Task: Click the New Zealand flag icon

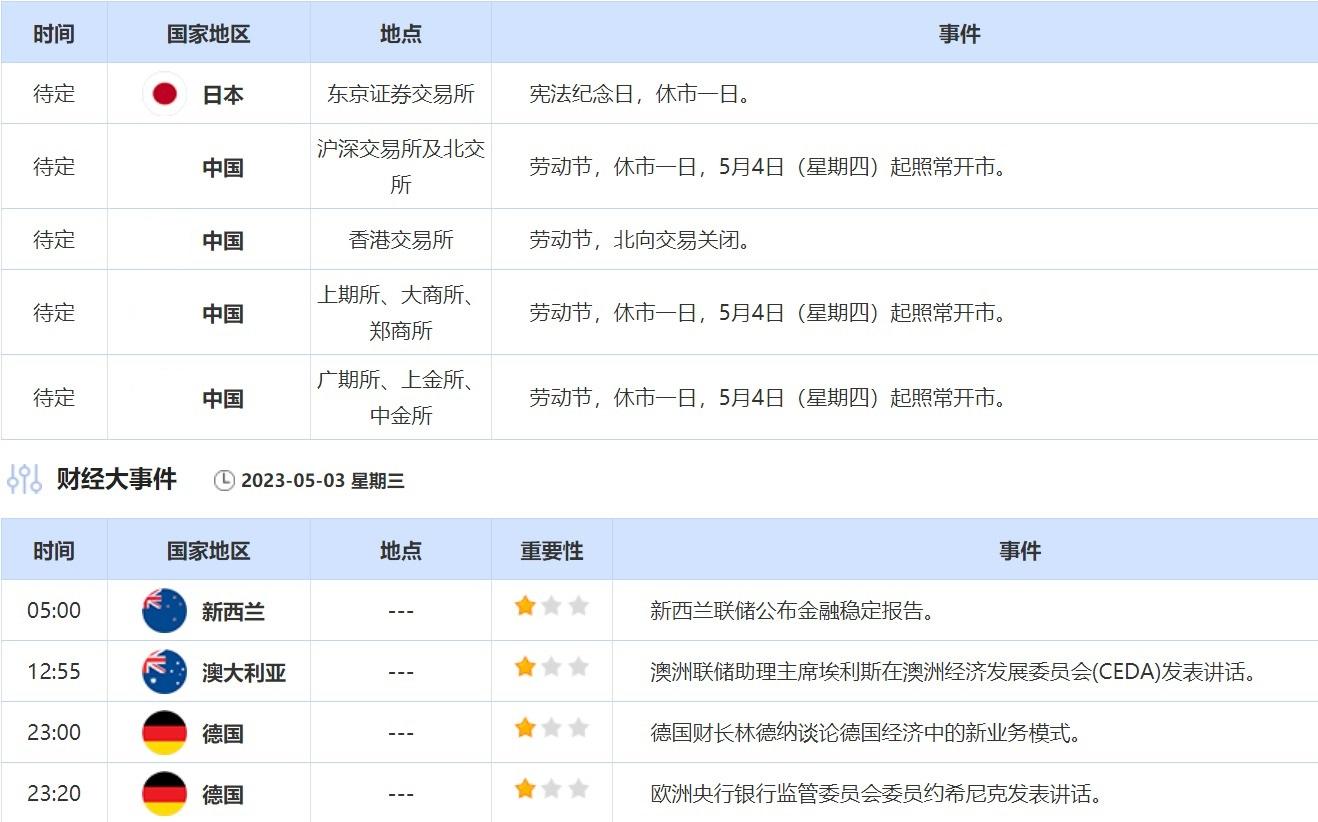Action: (x=163, y=610)
